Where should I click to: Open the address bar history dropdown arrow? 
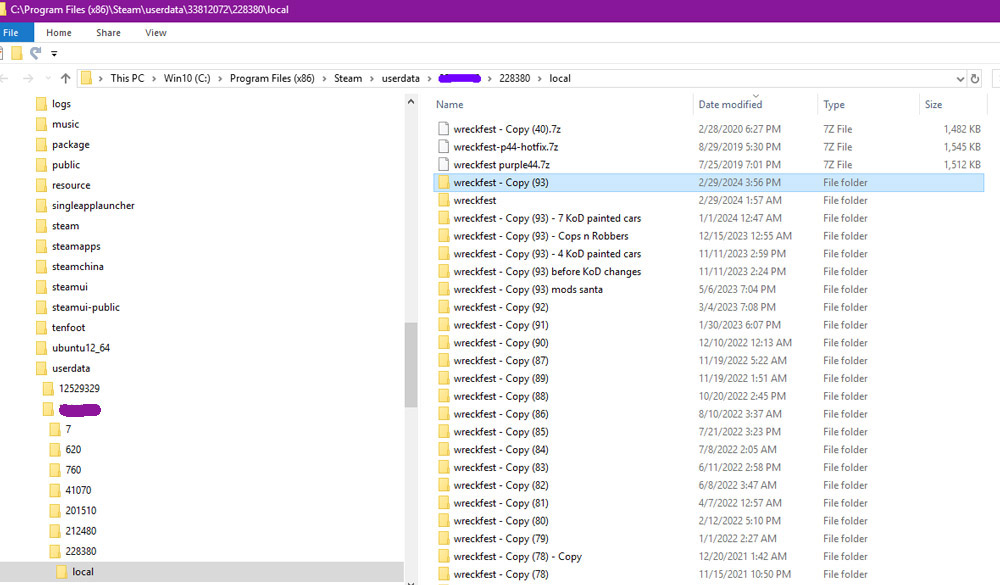point(960,79)
